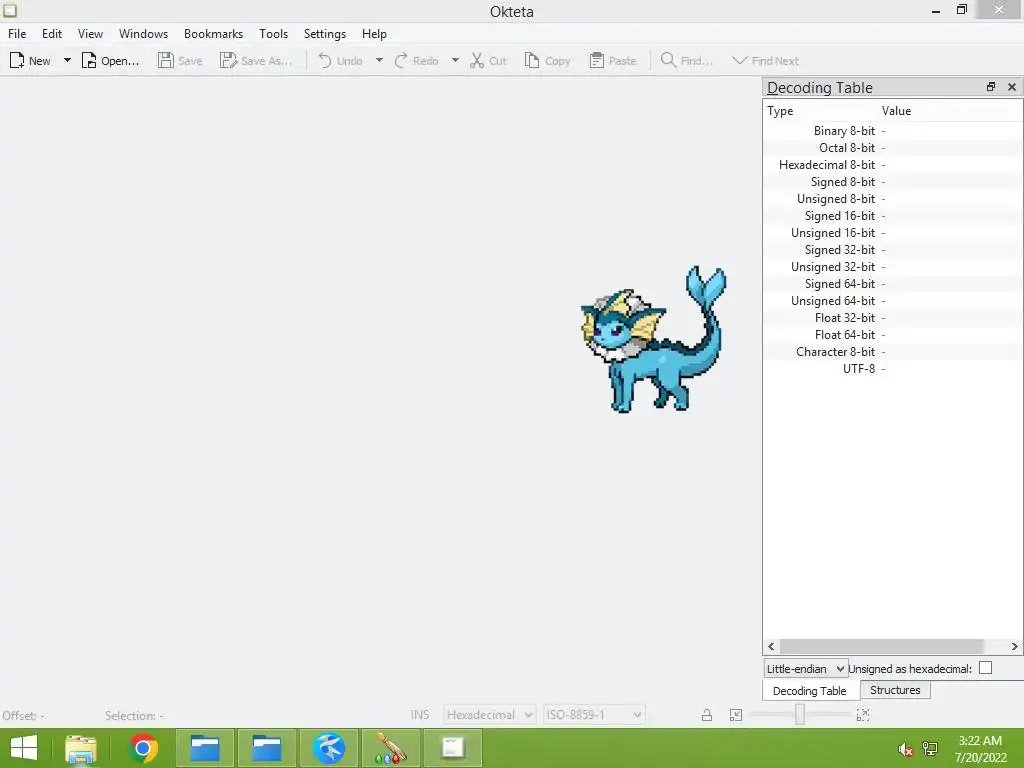The image size is (1024, 768).
Task: Click the Decoding Table left scroll arrow
Action: tap(771, 647)
